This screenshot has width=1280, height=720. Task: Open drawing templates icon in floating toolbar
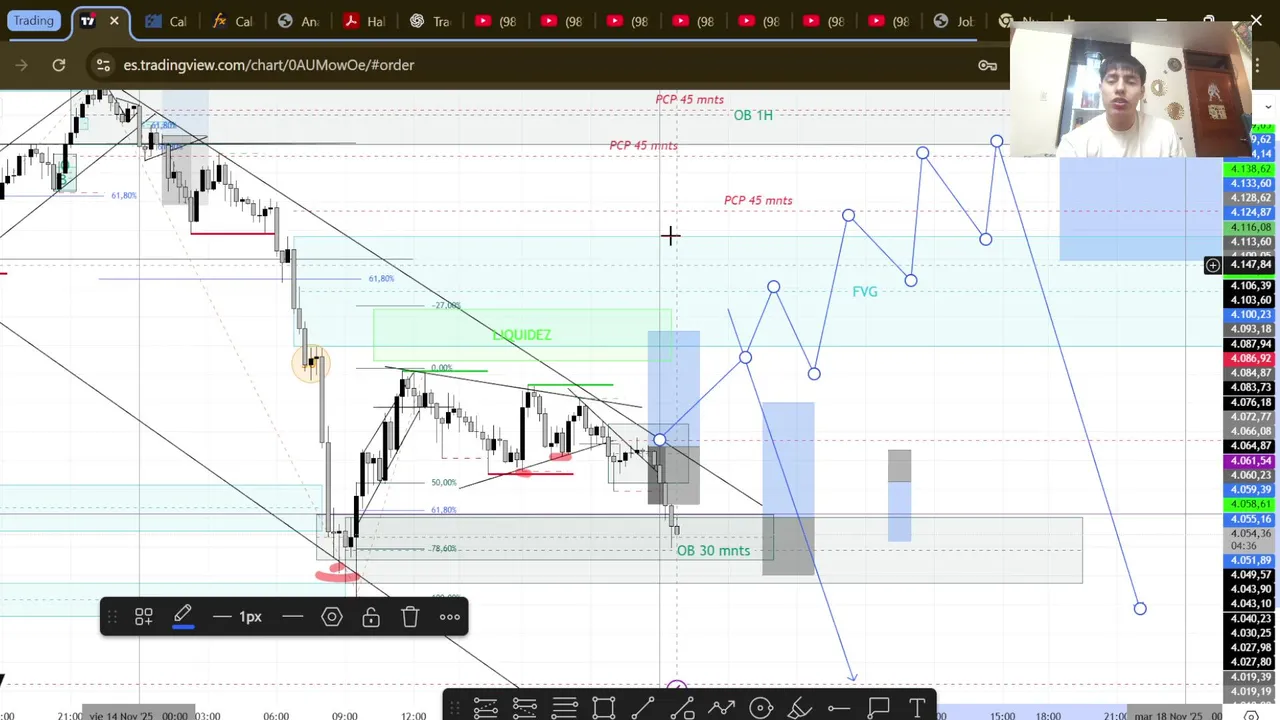pos(143,617)
